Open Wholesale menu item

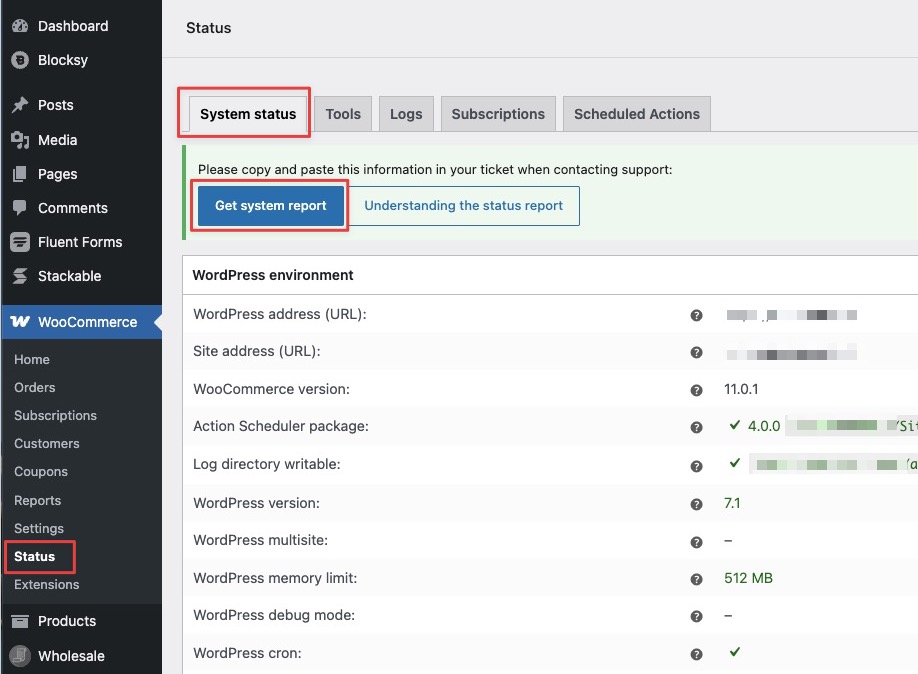[x=71, y=656]
